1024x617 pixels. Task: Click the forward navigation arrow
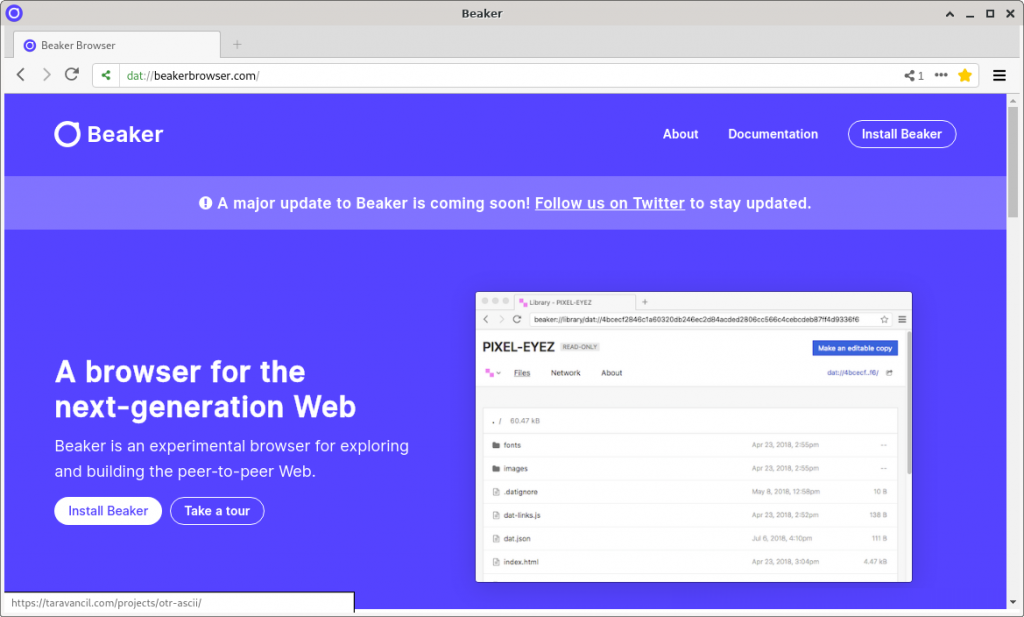[46, 74]
